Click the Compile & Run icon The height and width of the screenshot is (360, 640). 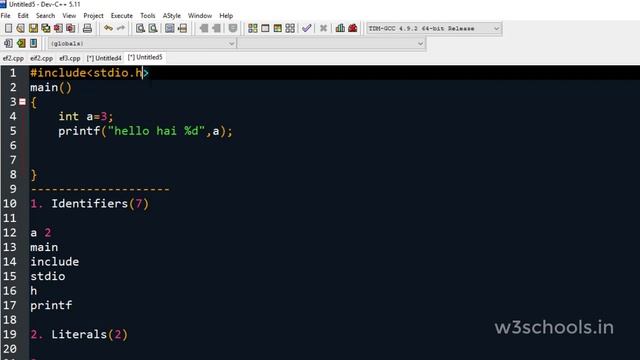(278, 28)
